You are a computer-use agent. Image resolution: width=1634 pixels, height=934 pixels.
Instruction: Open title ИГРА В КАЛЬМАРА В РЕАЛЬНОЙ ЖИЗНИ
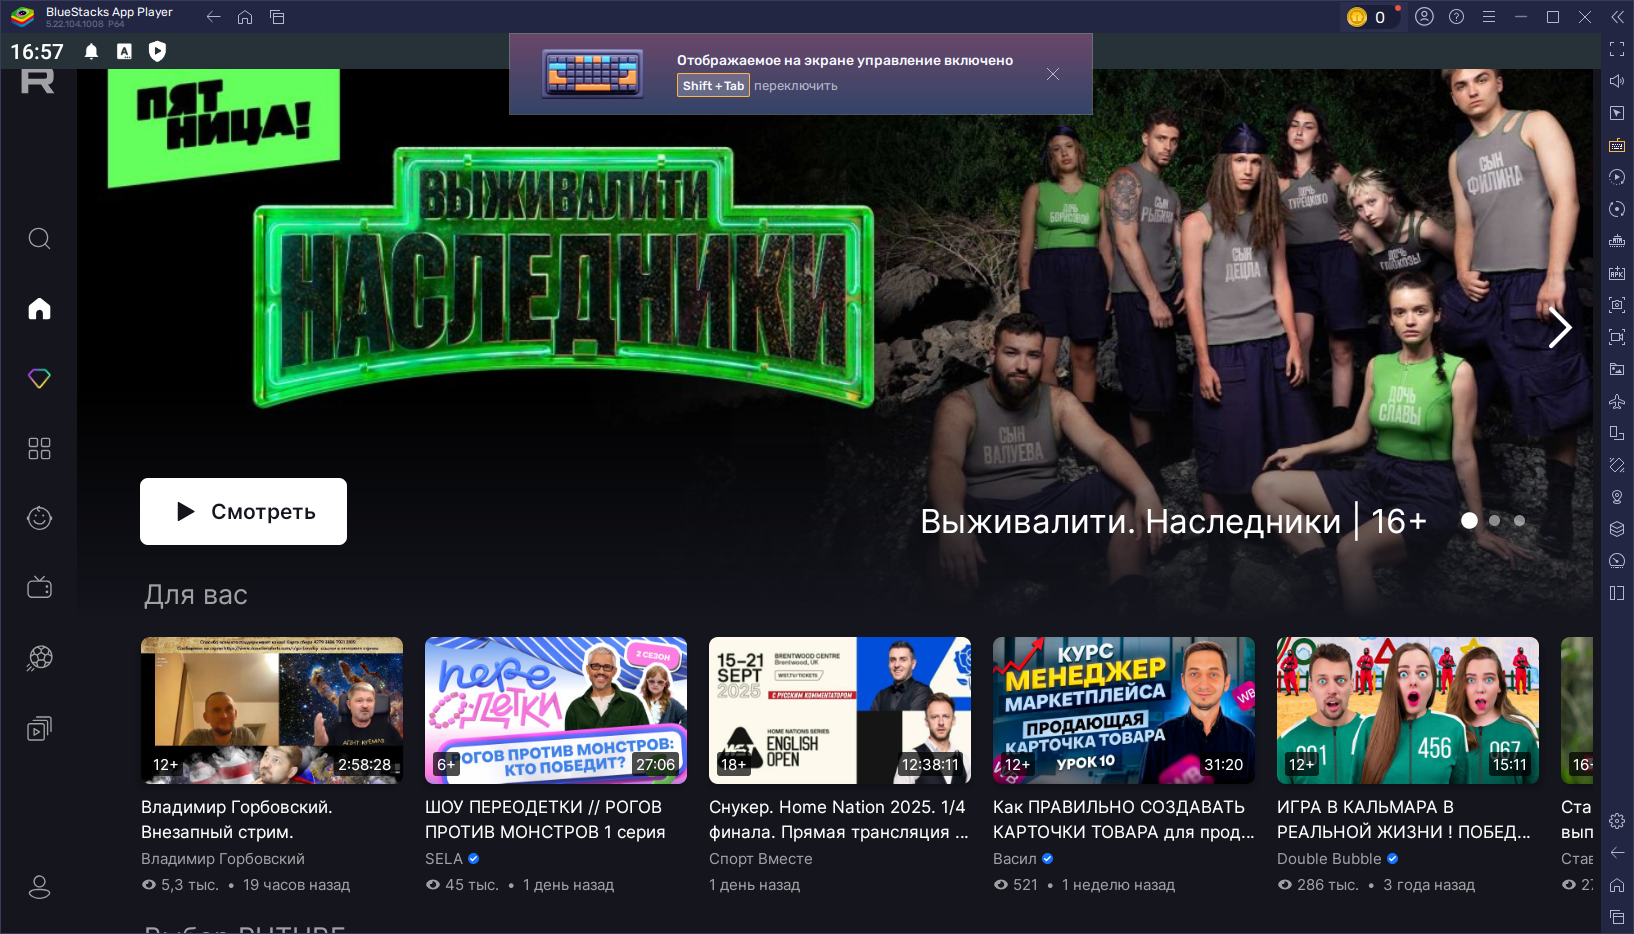point(1403,819)
